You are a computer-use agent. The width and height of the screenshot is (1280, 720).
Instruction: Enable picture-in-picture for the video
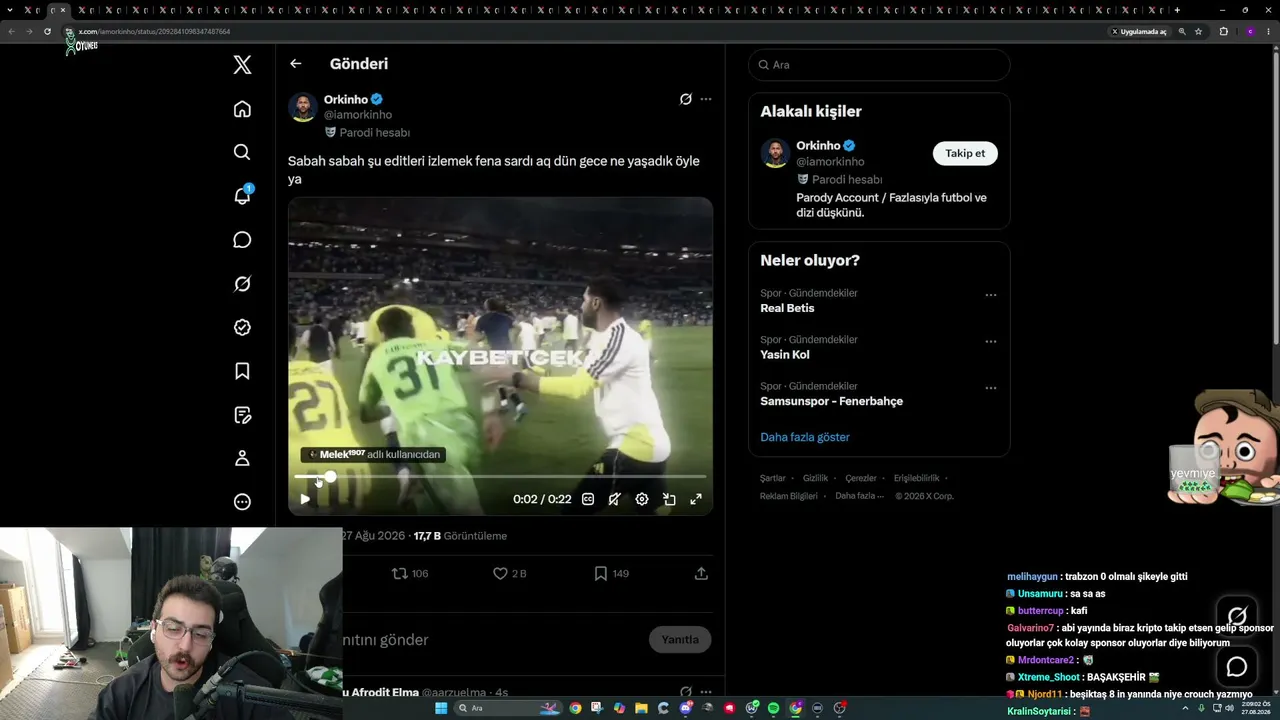click(669, 499)
